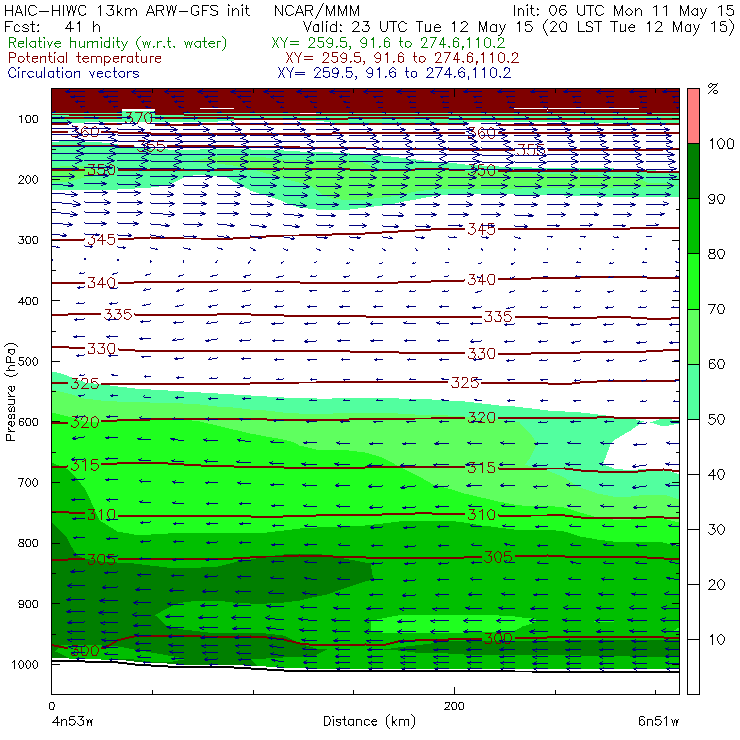This screenshot has height=740, width=740.
Task: Click the 'Distance (km)' axis title
Action: coord(369,721)
